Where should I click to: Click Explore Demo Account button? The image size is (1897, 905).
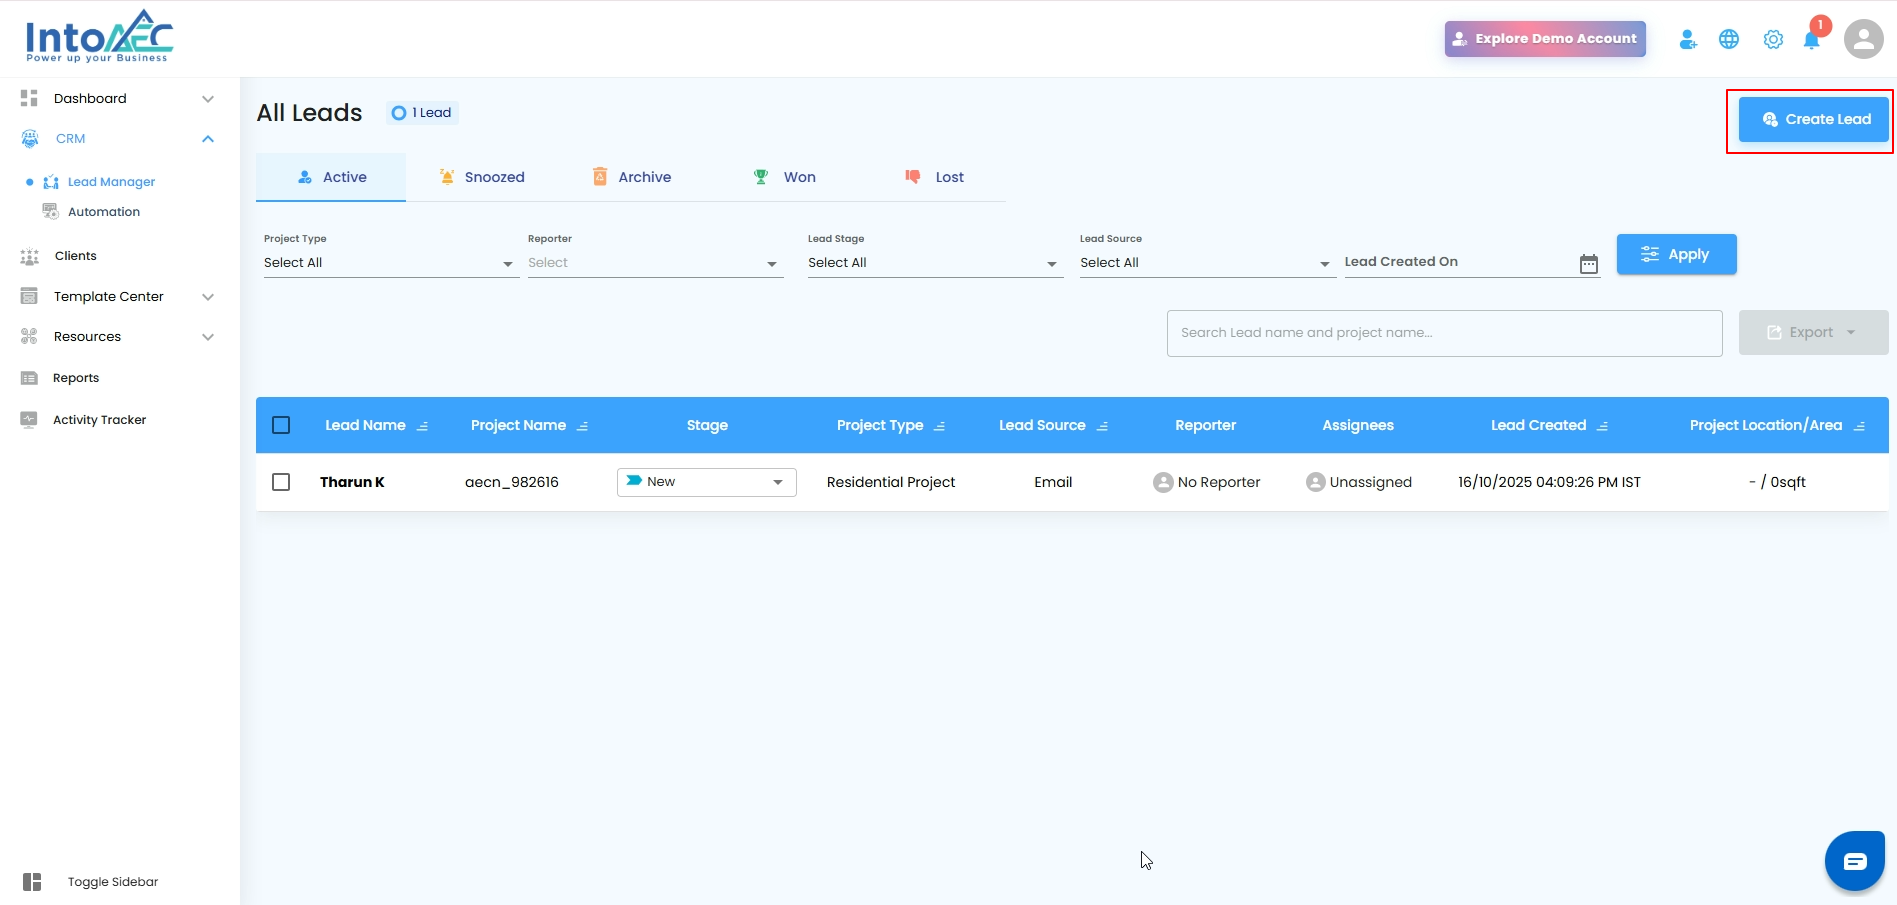click(1545, 39)
